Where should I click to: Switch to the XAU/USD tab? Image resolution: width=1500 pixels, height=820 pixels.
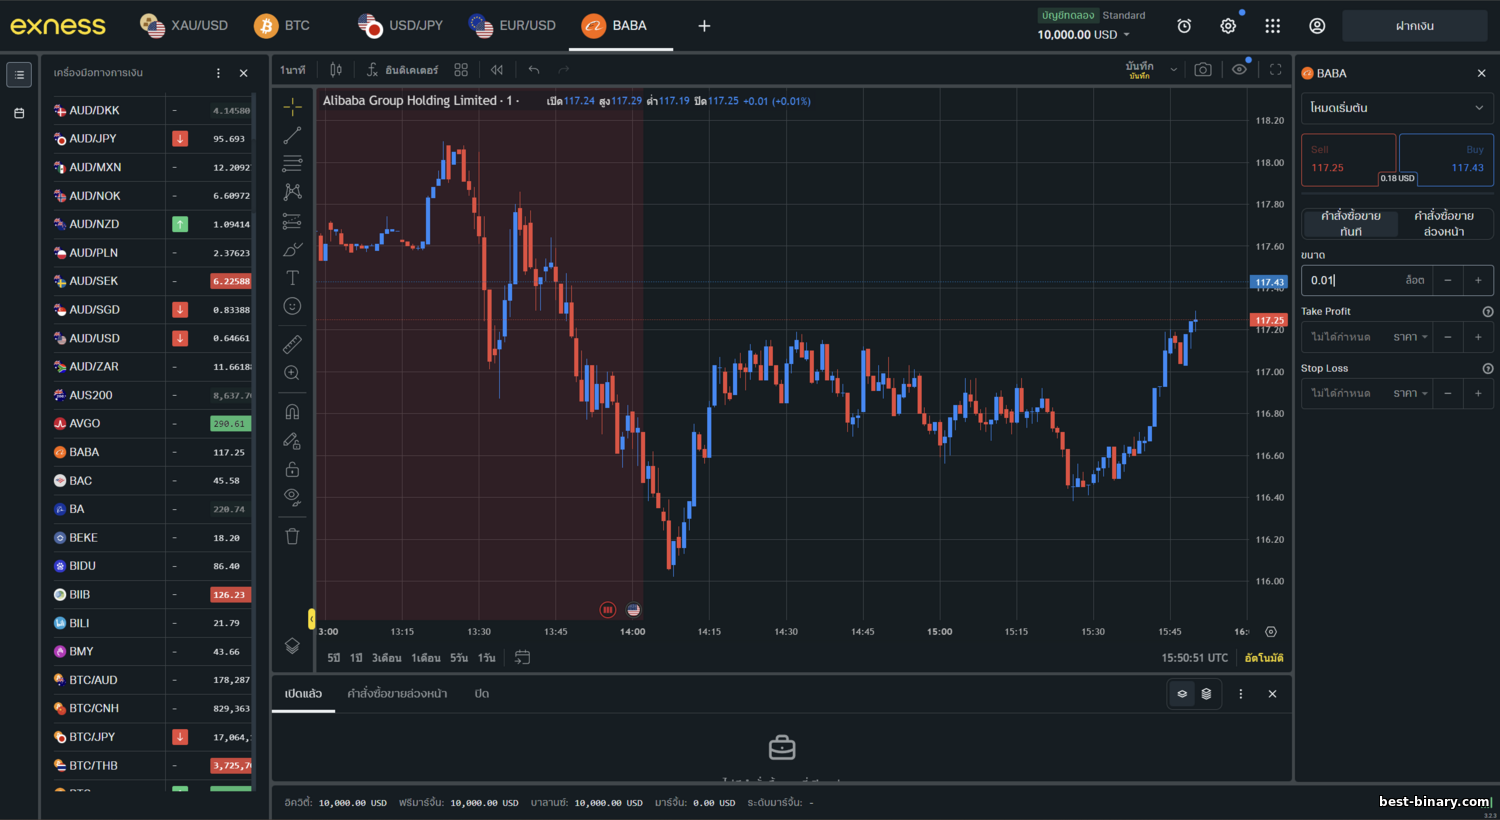pos(185,26)
